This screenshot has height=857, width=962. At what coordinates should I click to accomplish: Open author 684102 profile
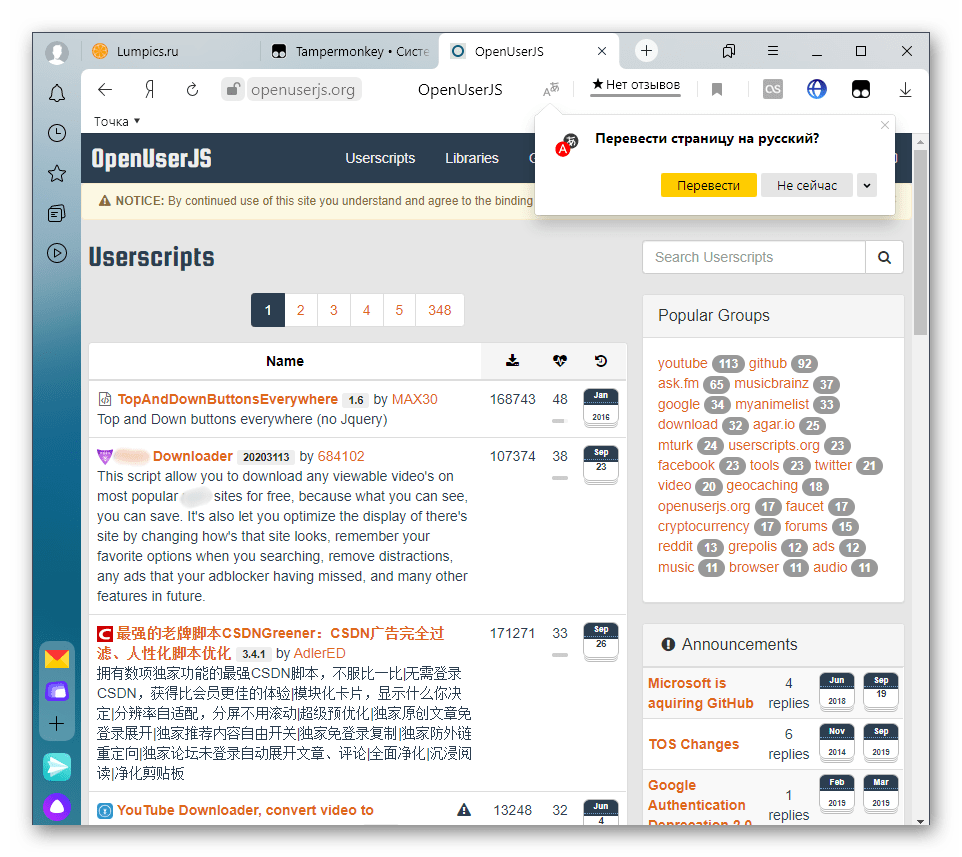pos(341,456)
